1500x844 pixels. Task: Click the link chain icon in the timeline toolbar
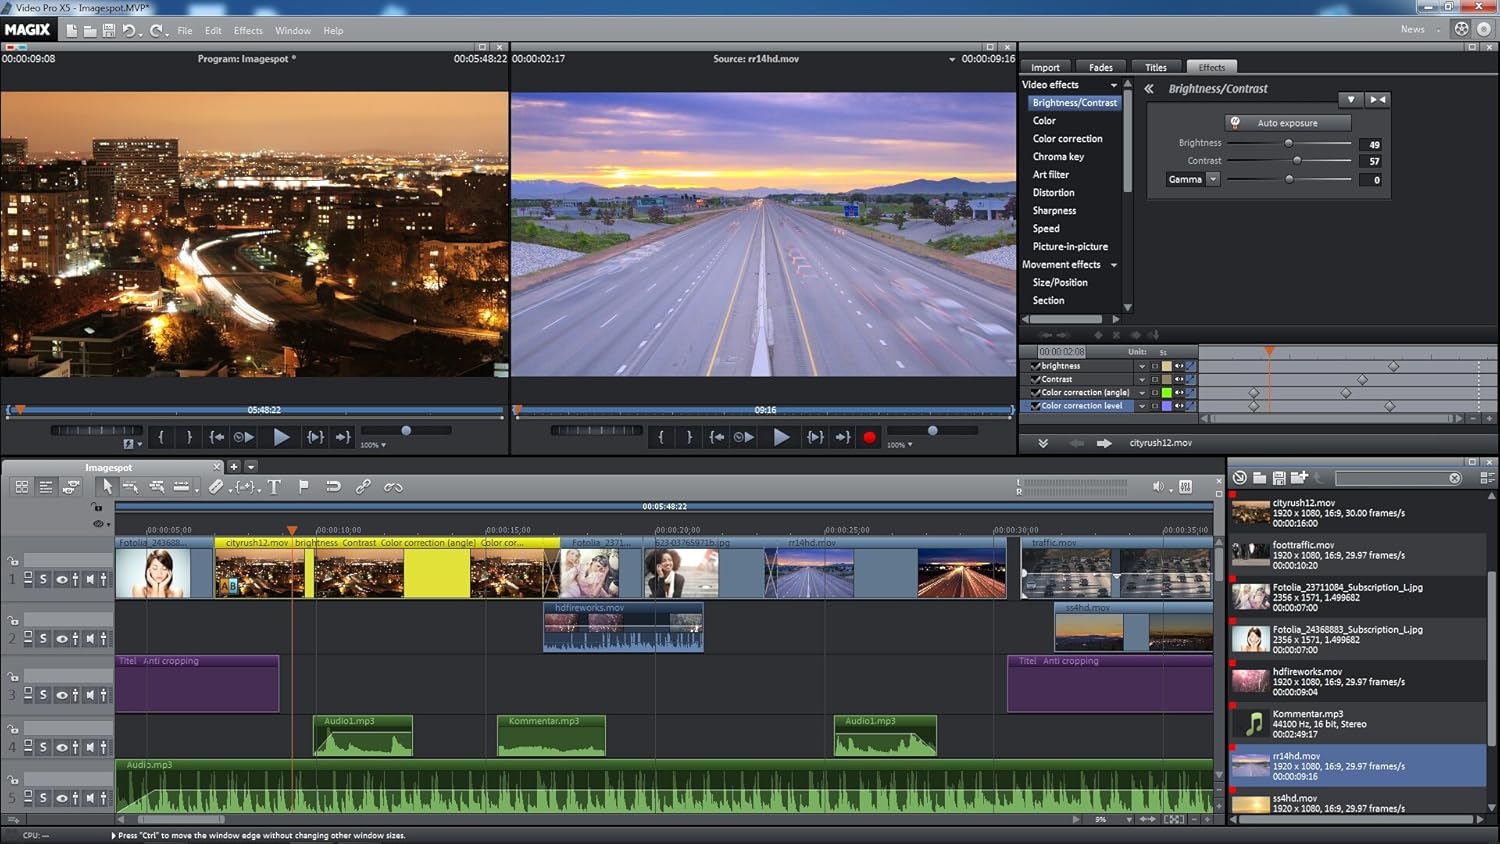(x=363, y=487)
